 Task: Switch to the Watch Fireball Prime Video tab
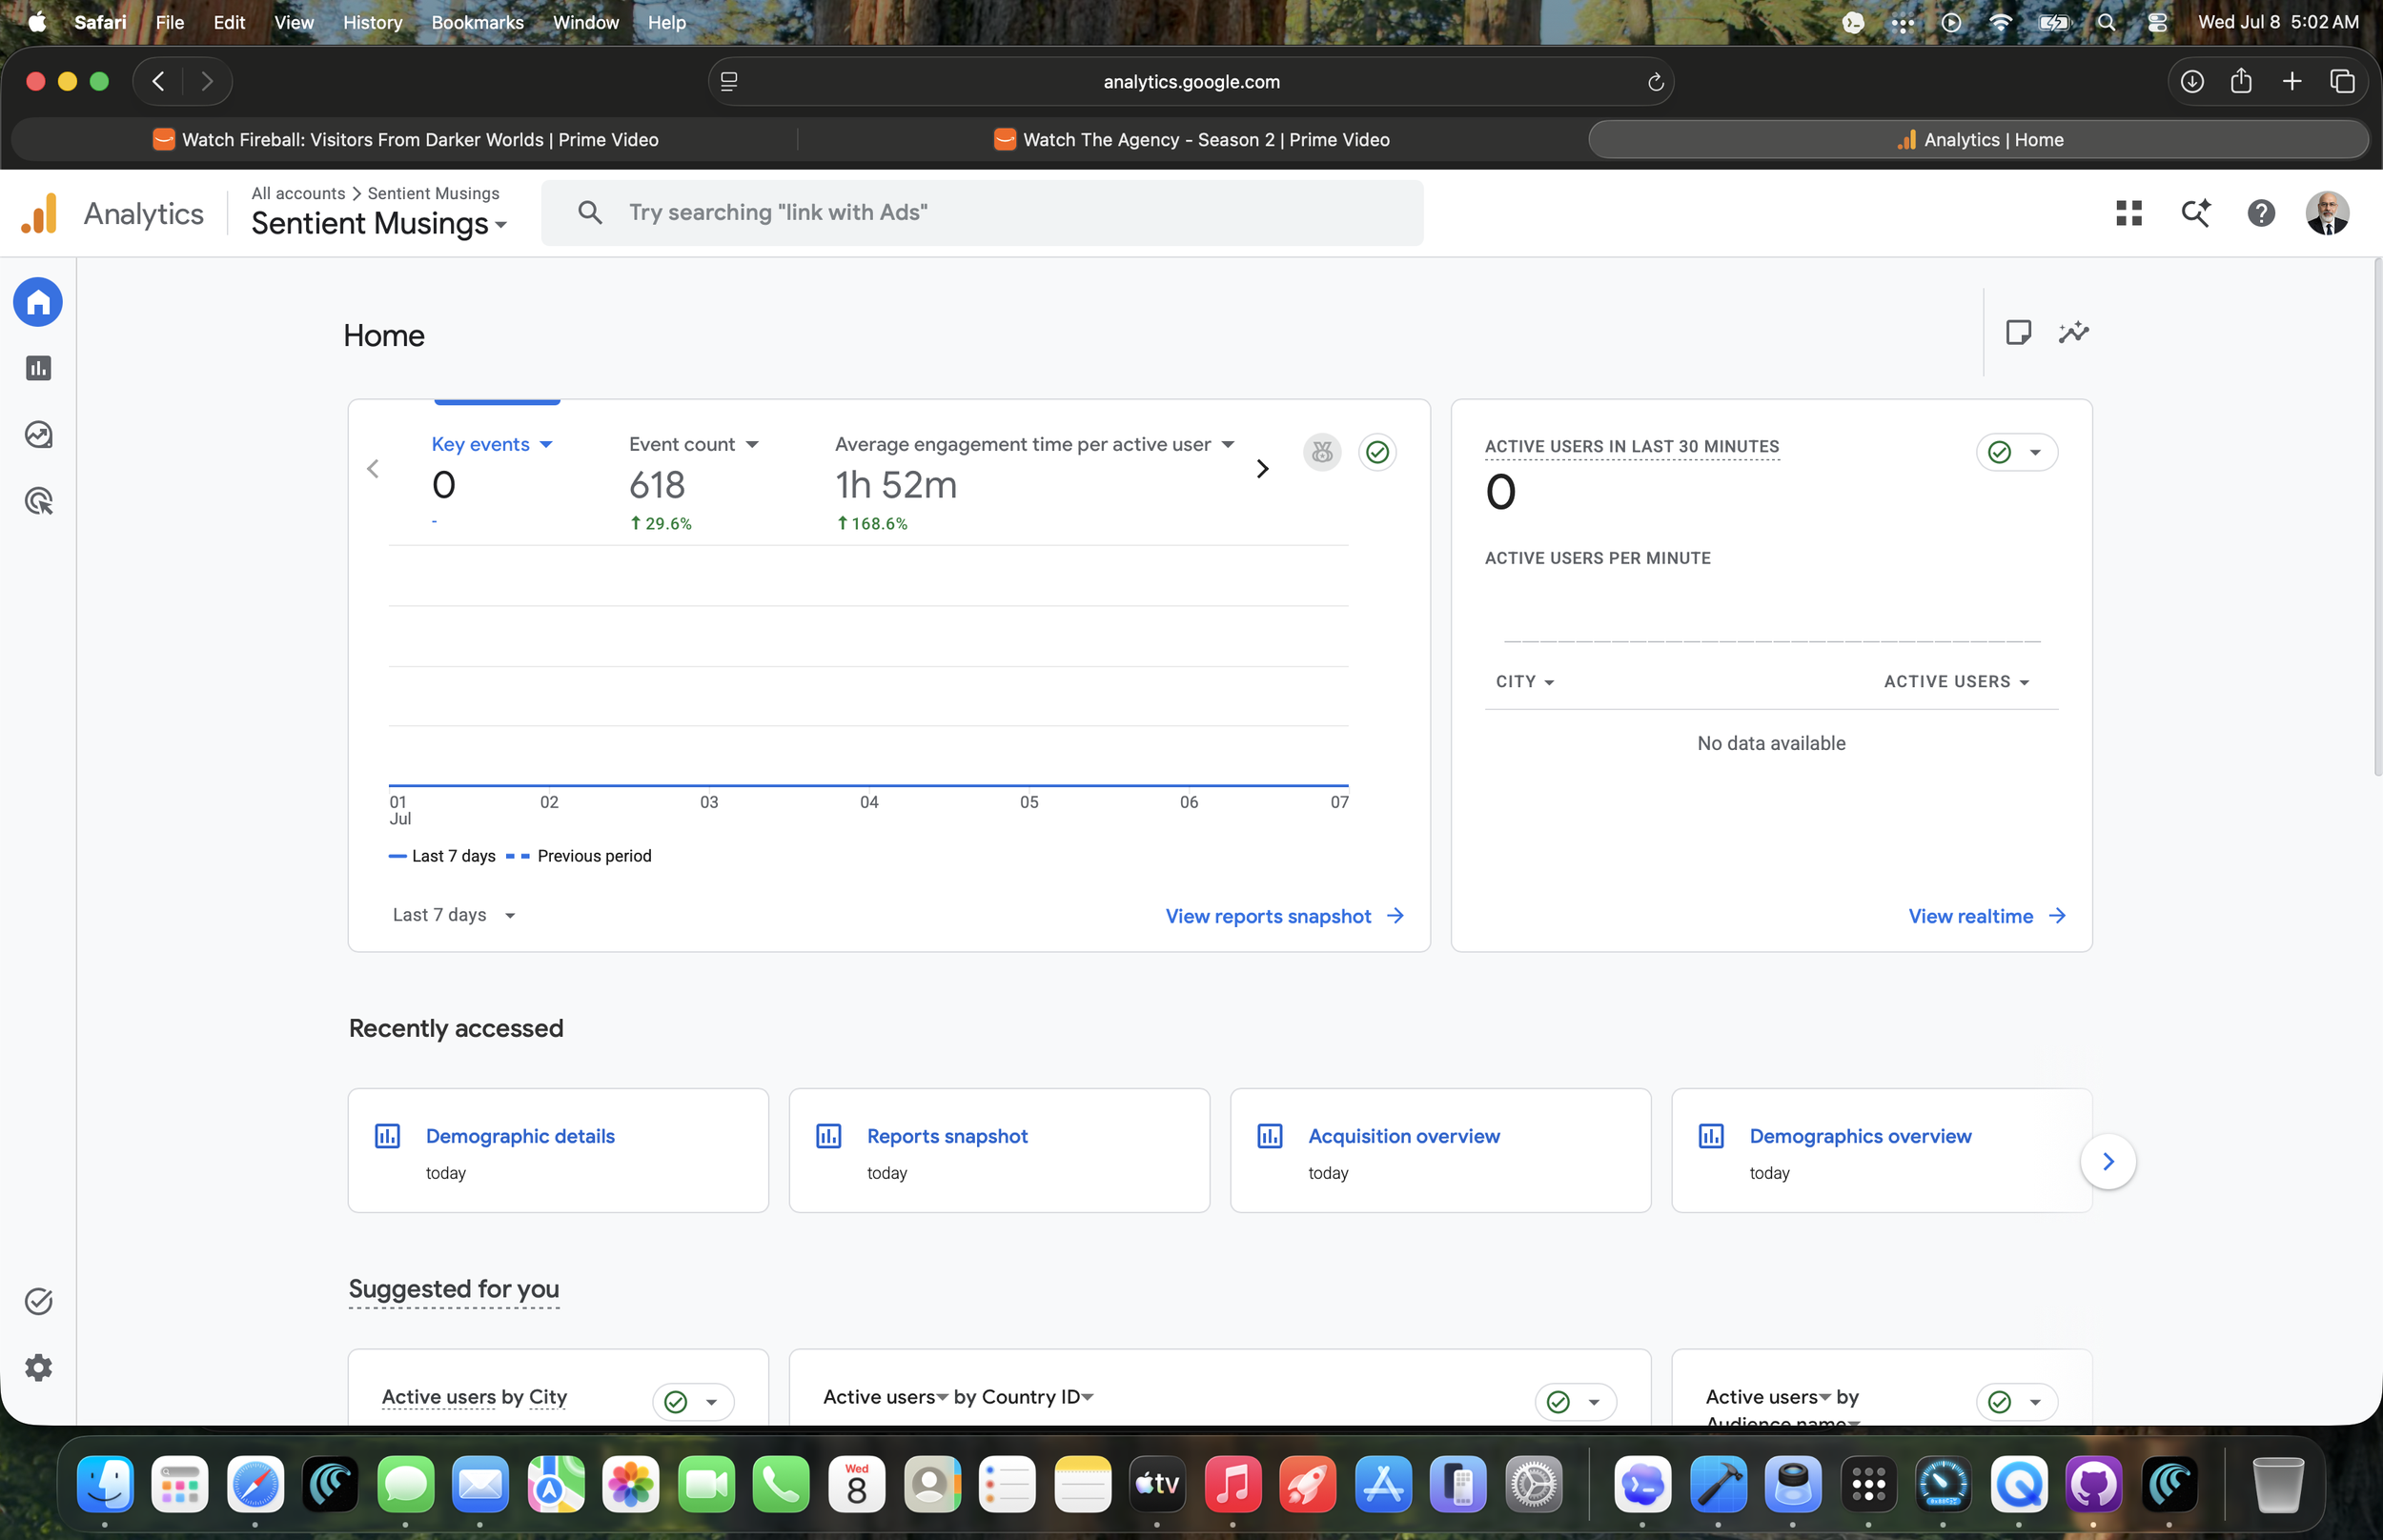405,140
